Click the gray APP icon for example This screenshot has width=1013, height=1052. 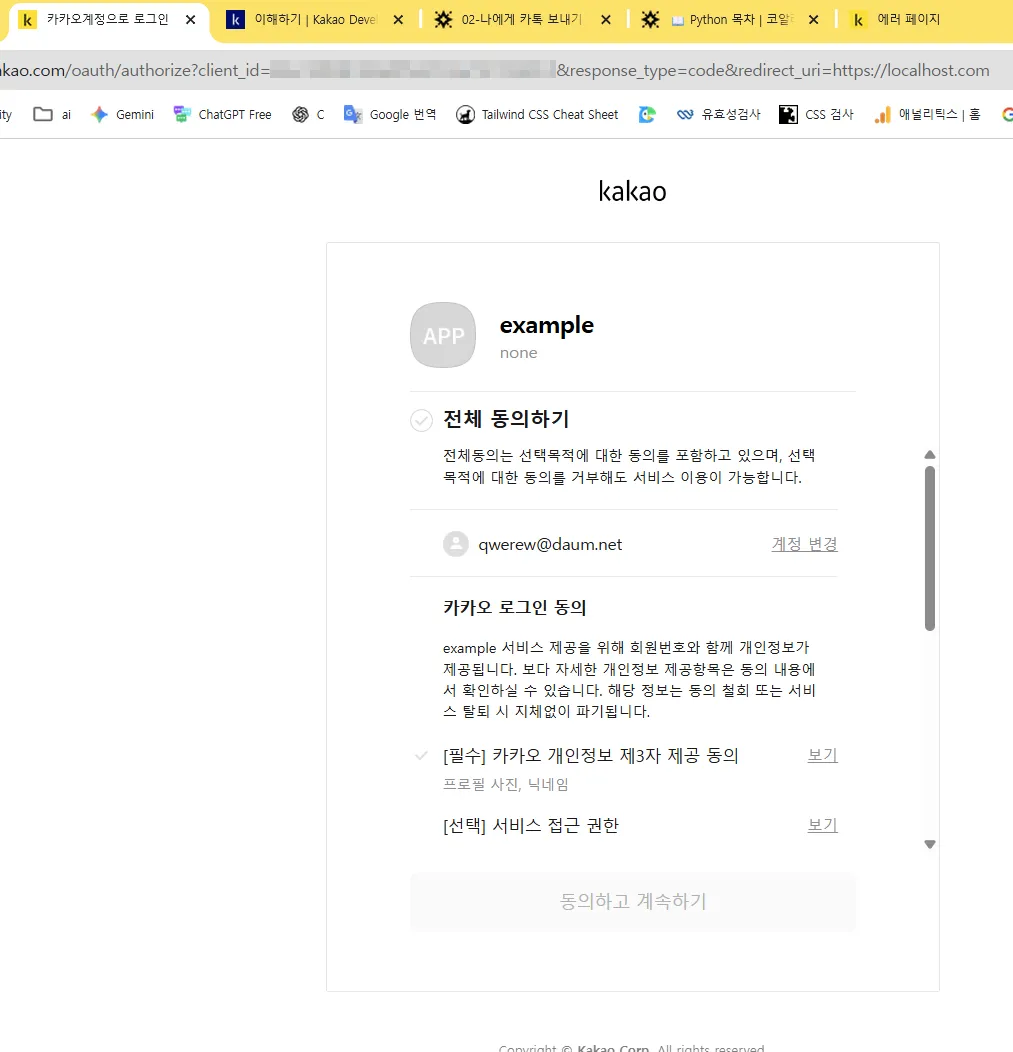coord(443,335)
